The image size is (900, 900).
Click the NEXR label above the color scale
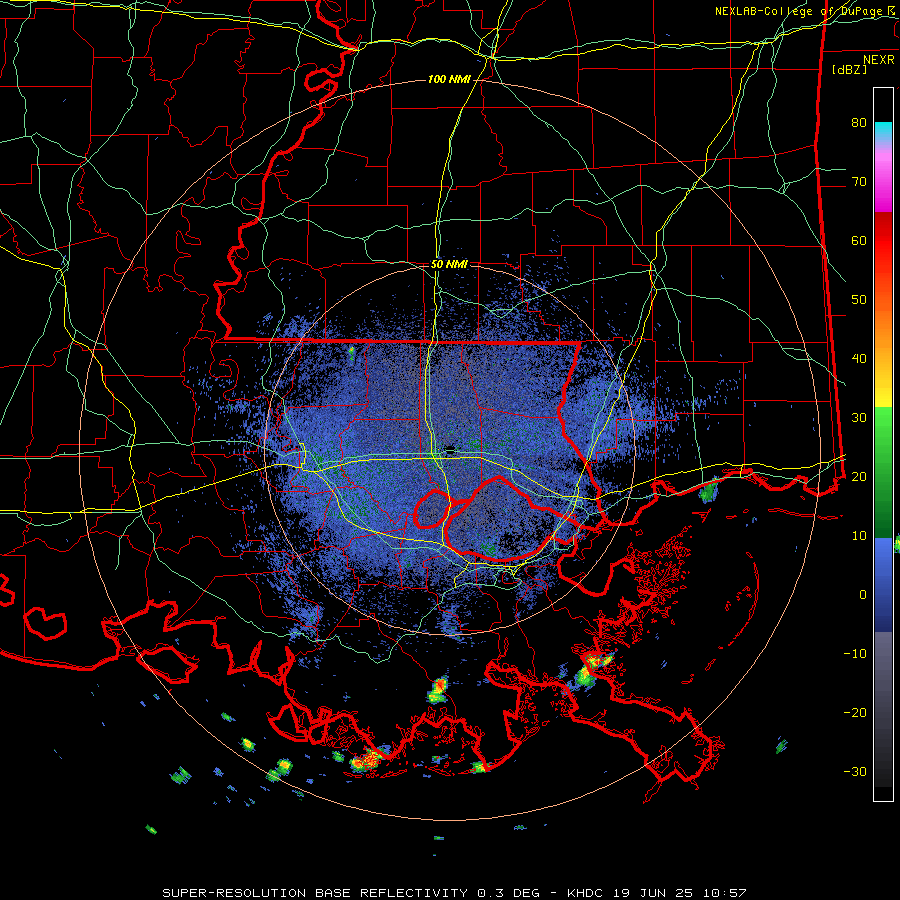879,60
